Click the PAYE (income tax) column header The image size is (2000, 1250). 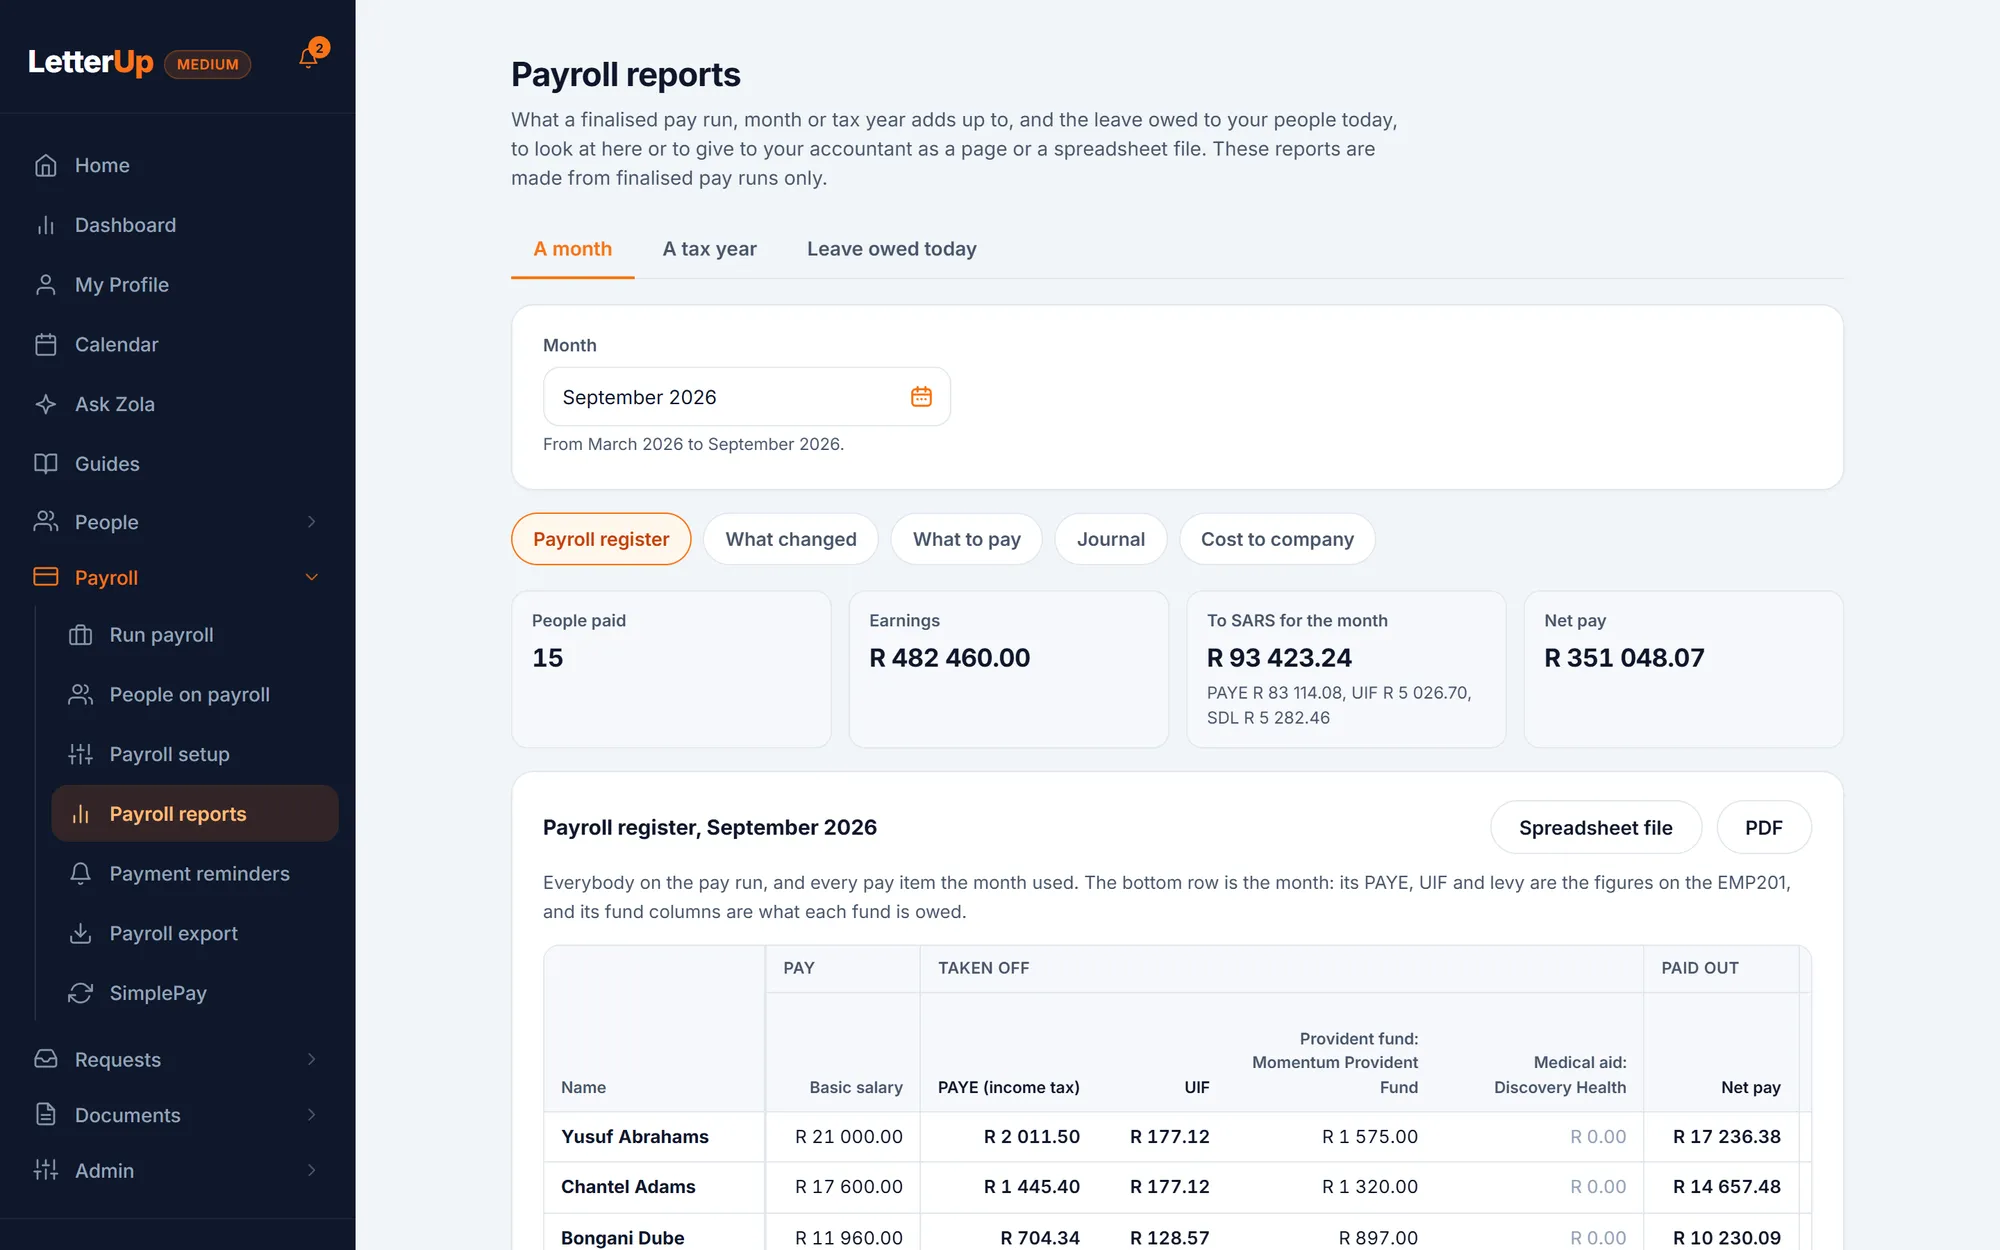pyautogui.click(x=1009, y=1087)
